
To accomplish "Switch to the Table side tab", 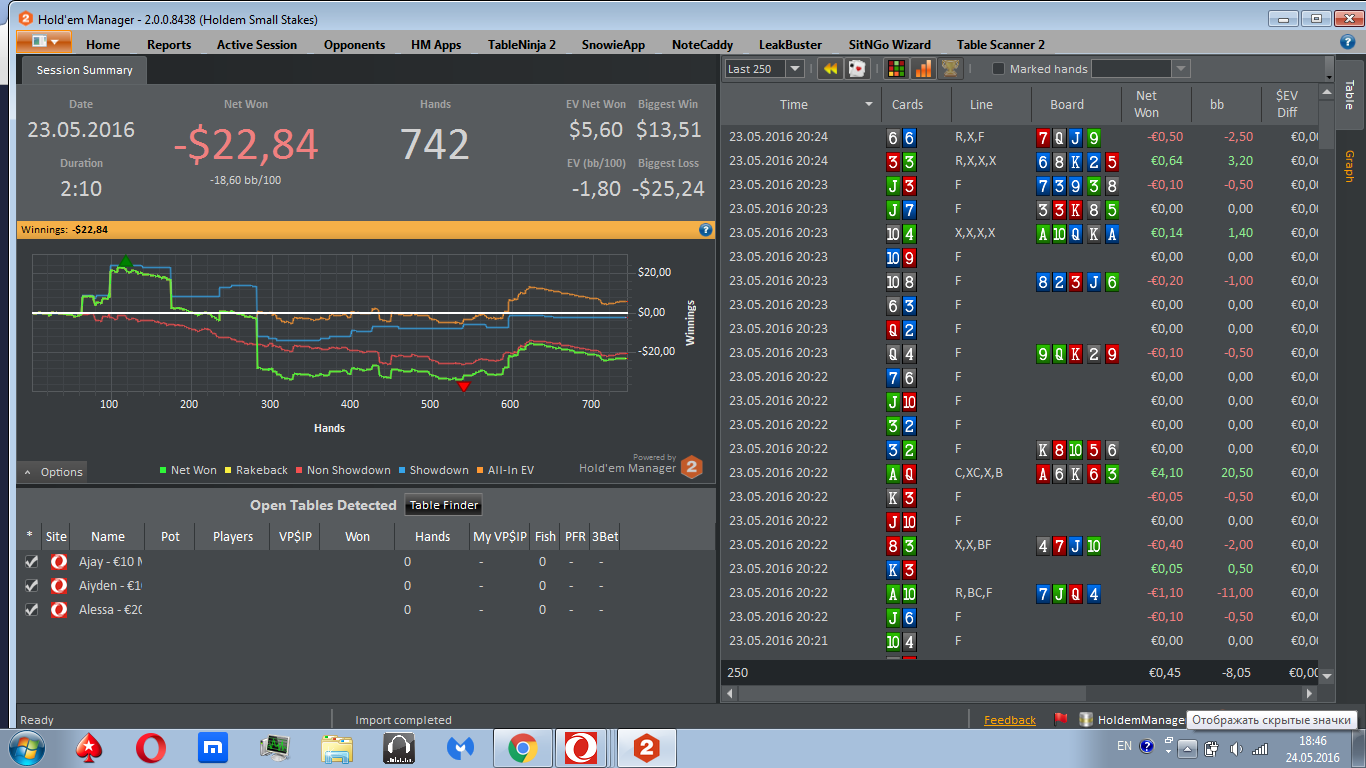I will [1349, 95].
